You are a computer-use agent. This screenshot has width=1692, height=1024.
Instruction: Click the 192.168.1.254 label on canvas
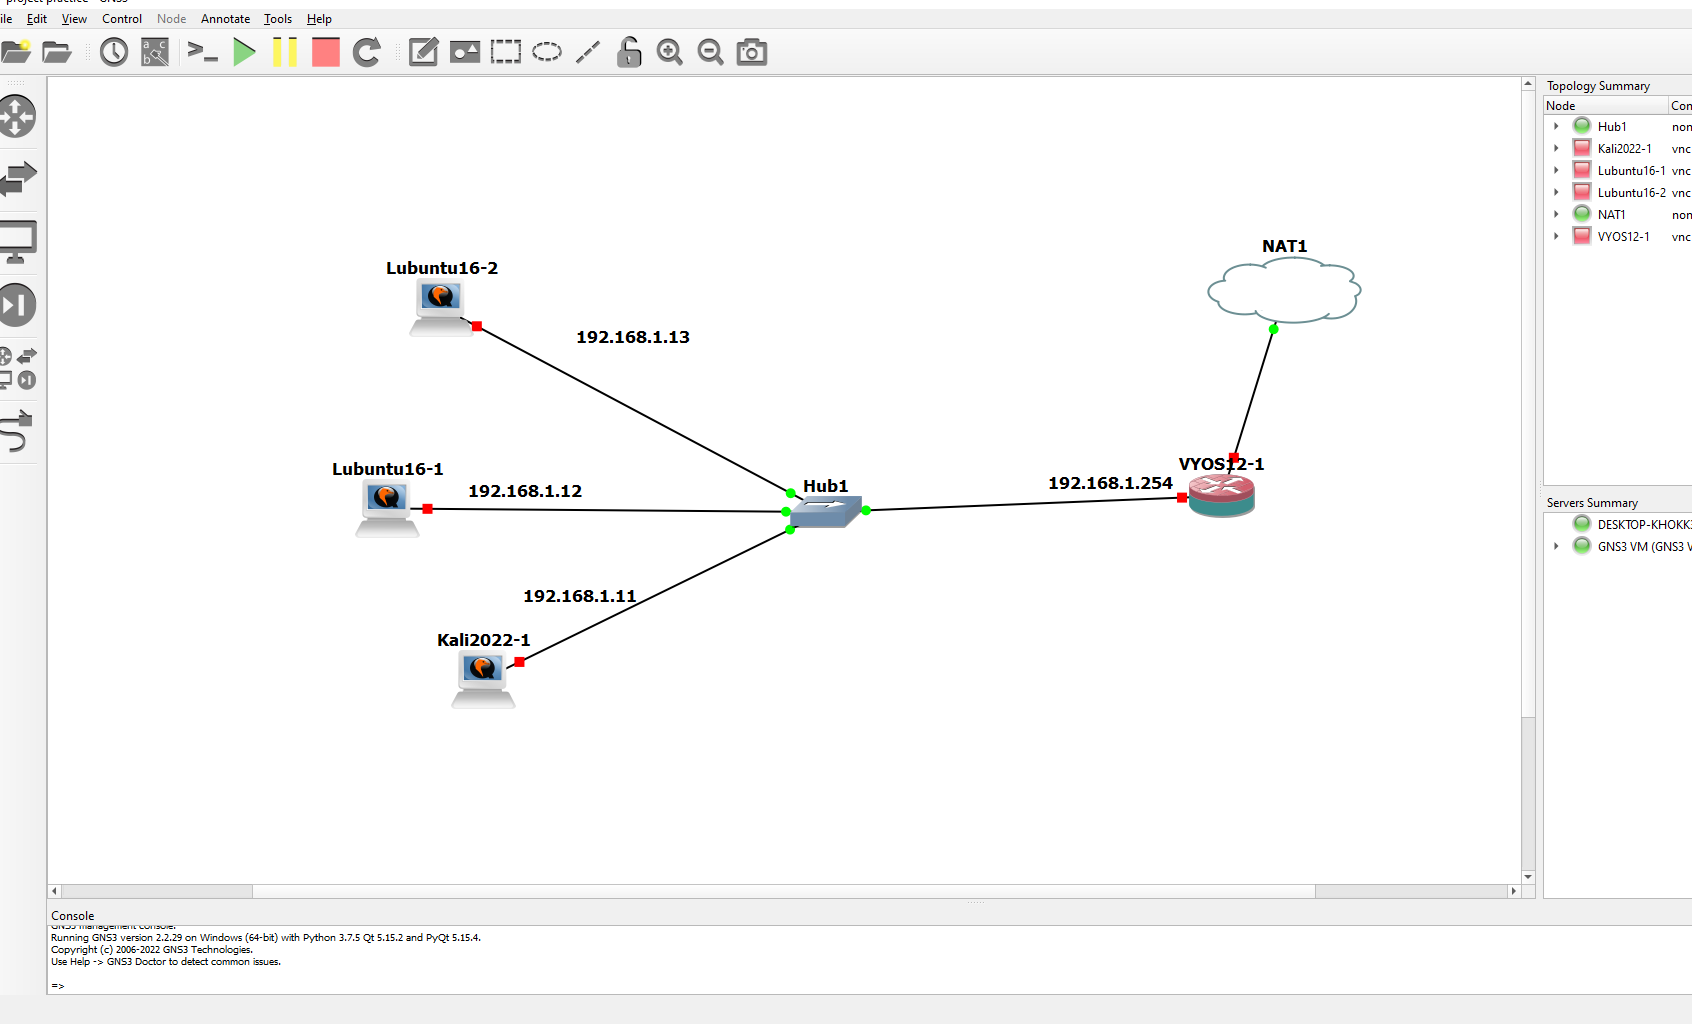click(1110, 484)
